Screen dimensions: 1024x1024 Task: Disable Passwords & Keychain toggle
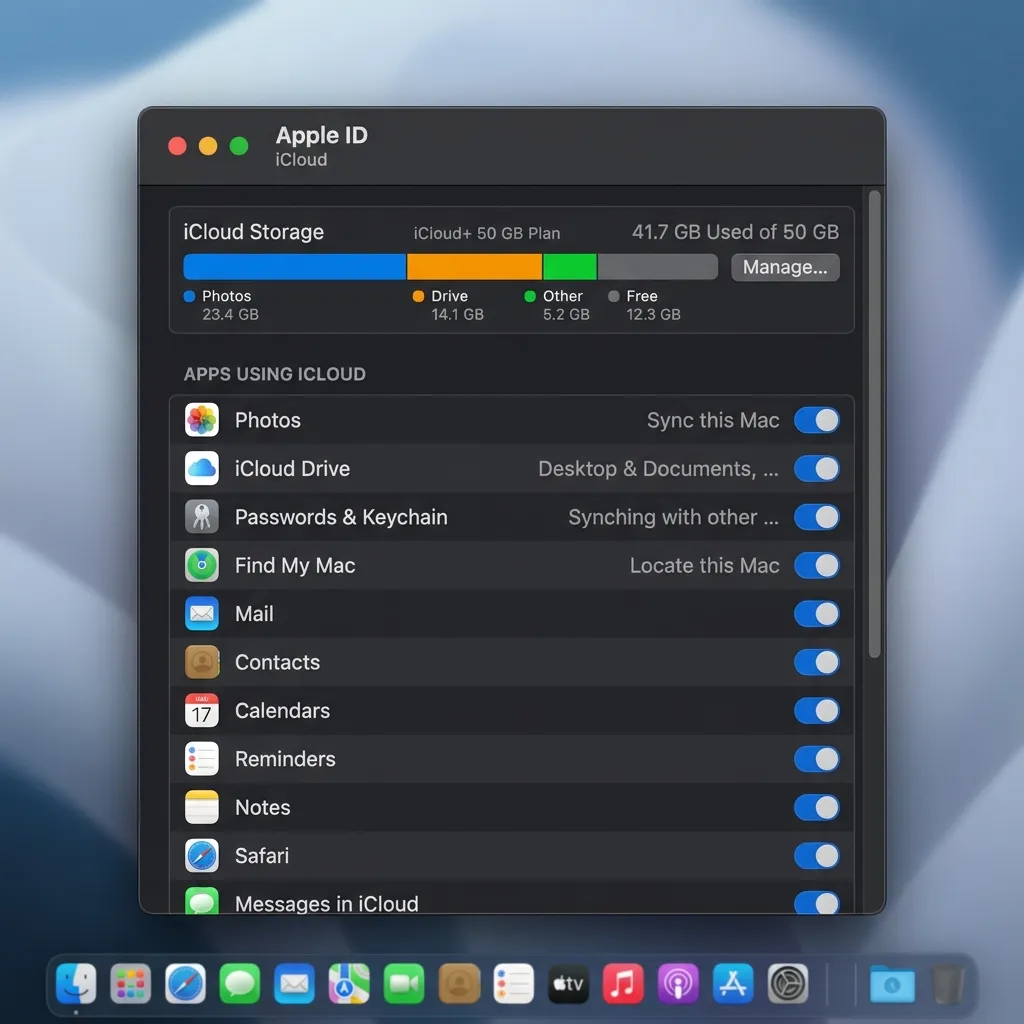pos(816,517)
